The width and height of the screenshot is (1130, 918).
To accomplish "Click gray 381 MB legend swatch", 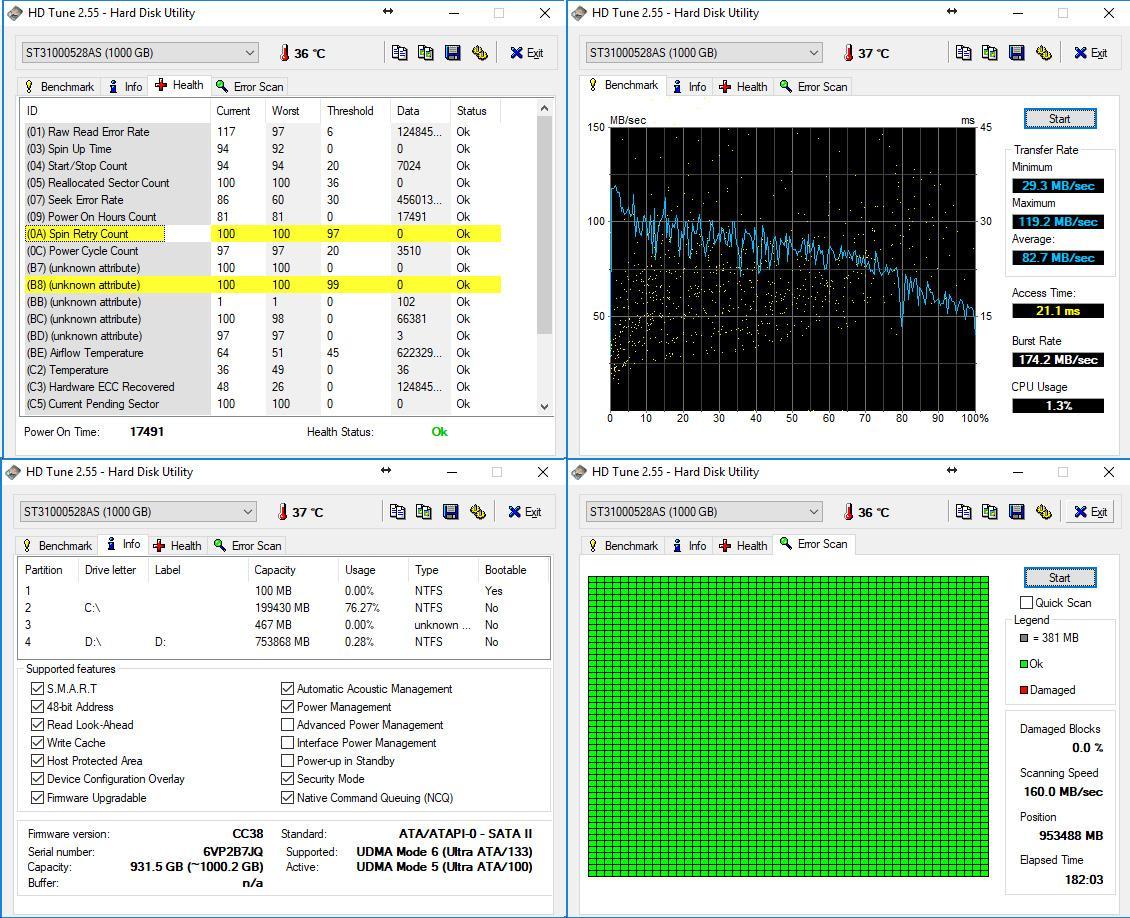I will (1024, 638).
